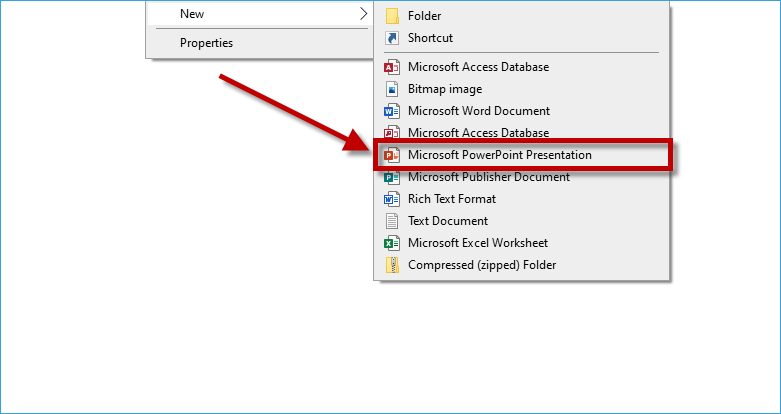Click the zipped folder icon
This screenshot has height=414, width=781.
392,265
